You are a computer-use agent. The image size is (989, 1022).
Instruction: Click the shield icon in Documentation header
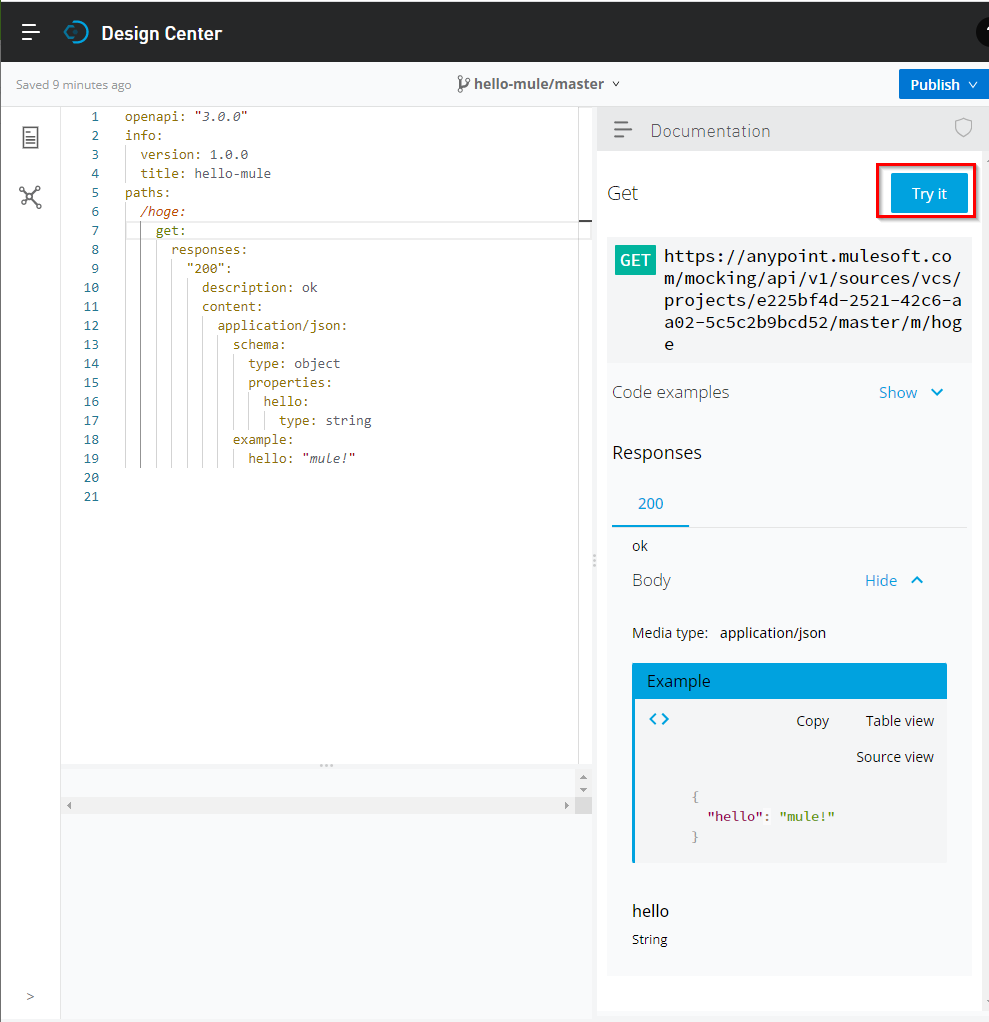coord(962,128)
